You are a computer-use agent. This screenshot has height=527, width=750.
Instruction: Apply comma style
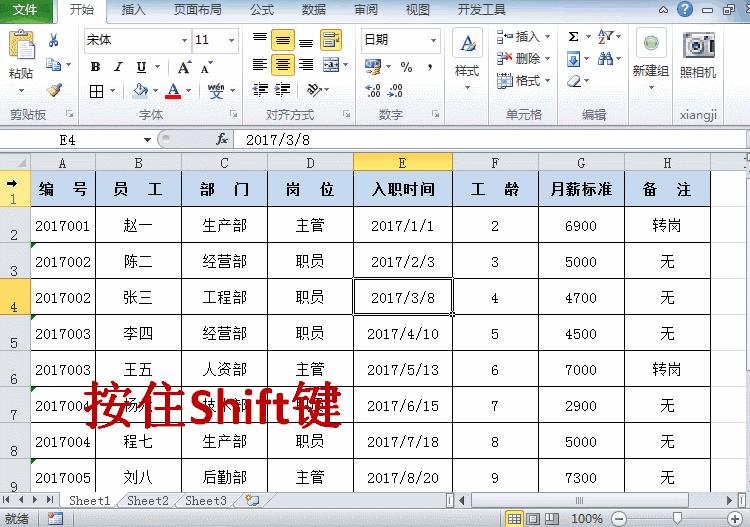pyautogui.click(x=430, y=67)
